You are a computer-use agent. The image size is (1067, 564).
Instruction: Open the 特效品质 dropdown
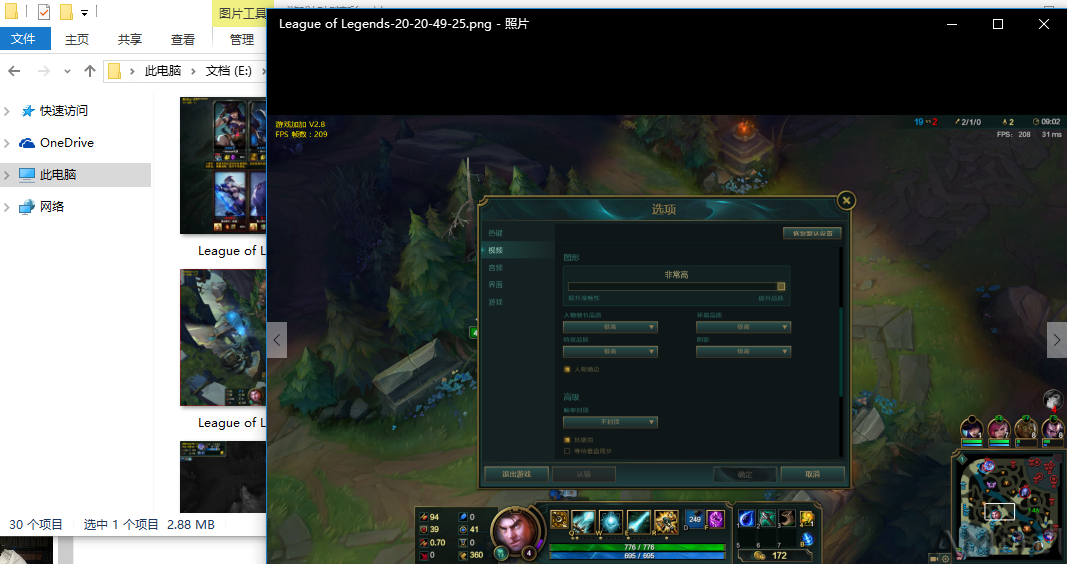pyautogui.click(x=610, y=352)
